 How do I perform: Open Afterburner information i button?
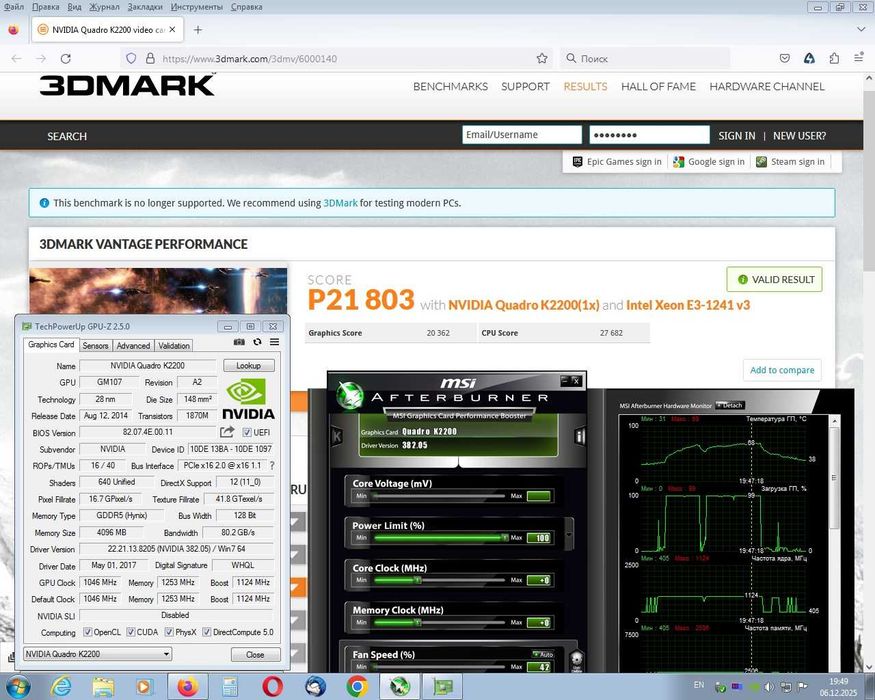coord(580,436)
